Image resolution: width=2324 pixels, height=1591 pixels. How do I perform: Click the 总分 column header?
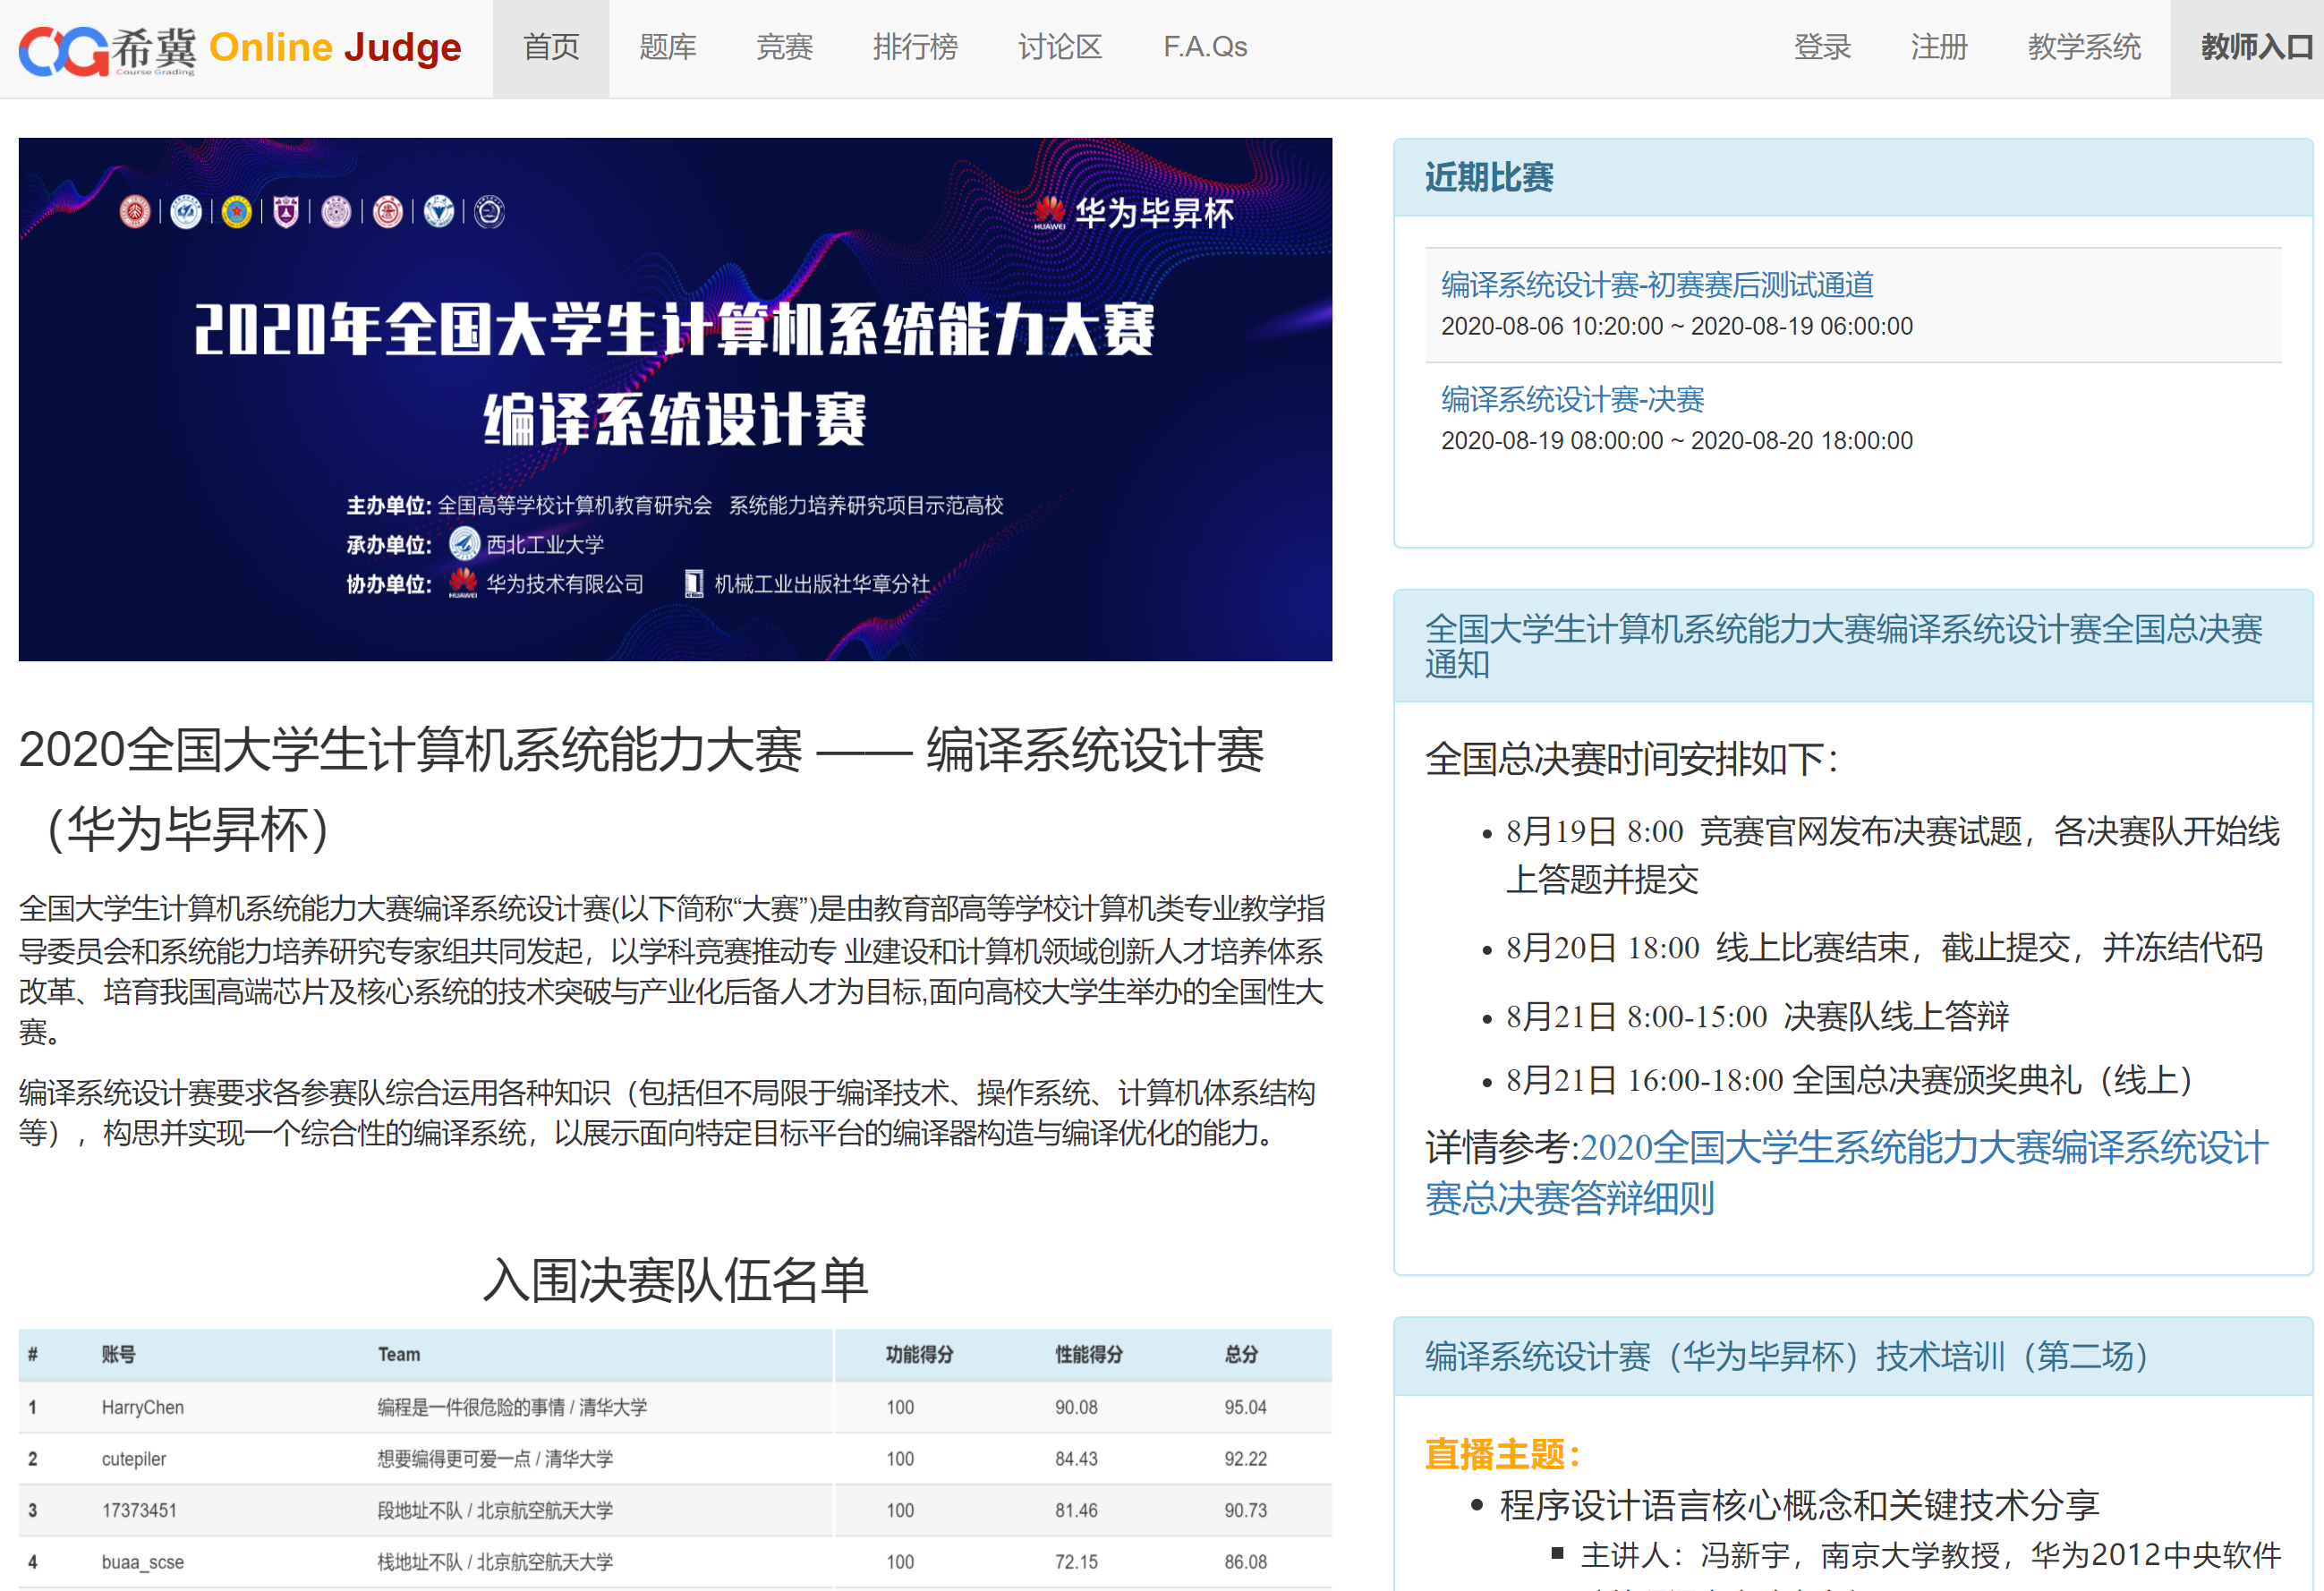(1241, 1354)
